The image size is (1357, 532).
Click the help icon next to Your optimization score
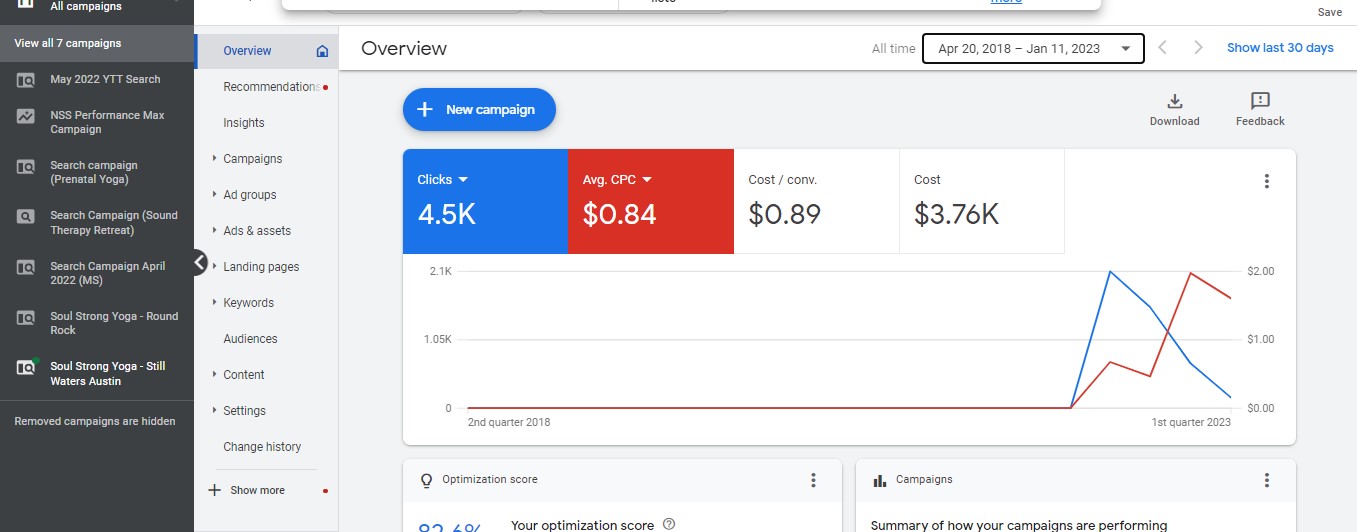669,524
